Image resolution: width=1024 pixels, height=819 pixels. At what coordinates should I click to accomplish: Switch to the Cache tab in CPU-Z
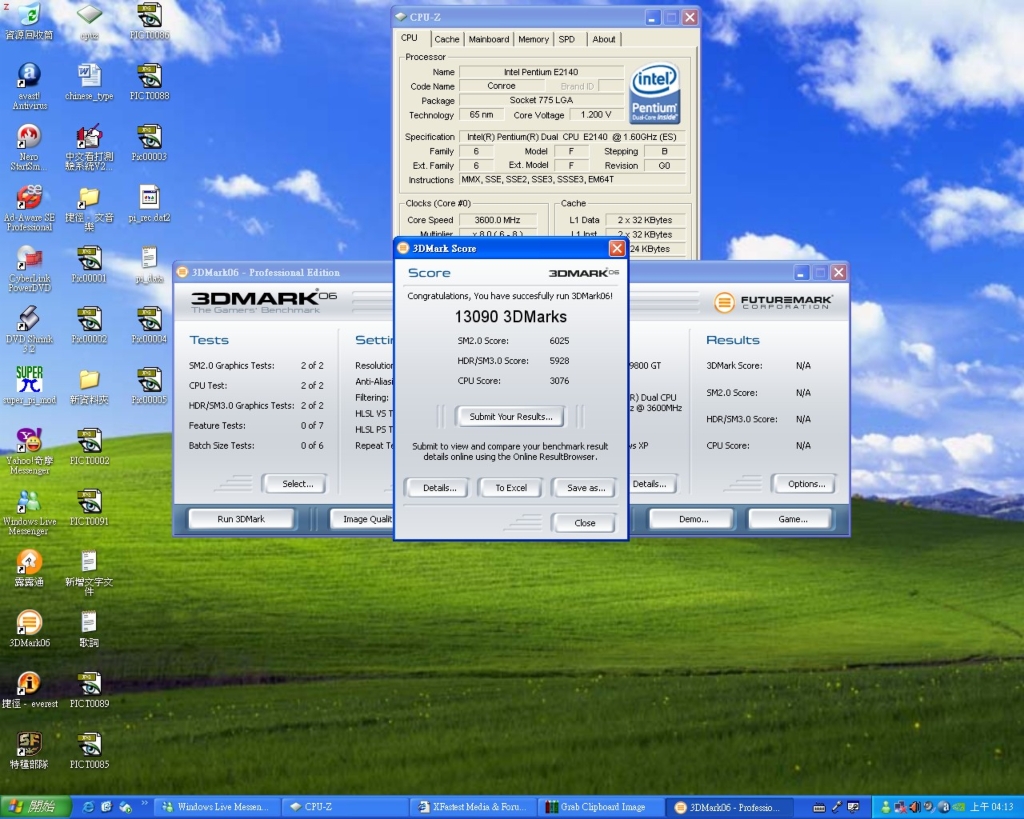[x=447, y=39]
